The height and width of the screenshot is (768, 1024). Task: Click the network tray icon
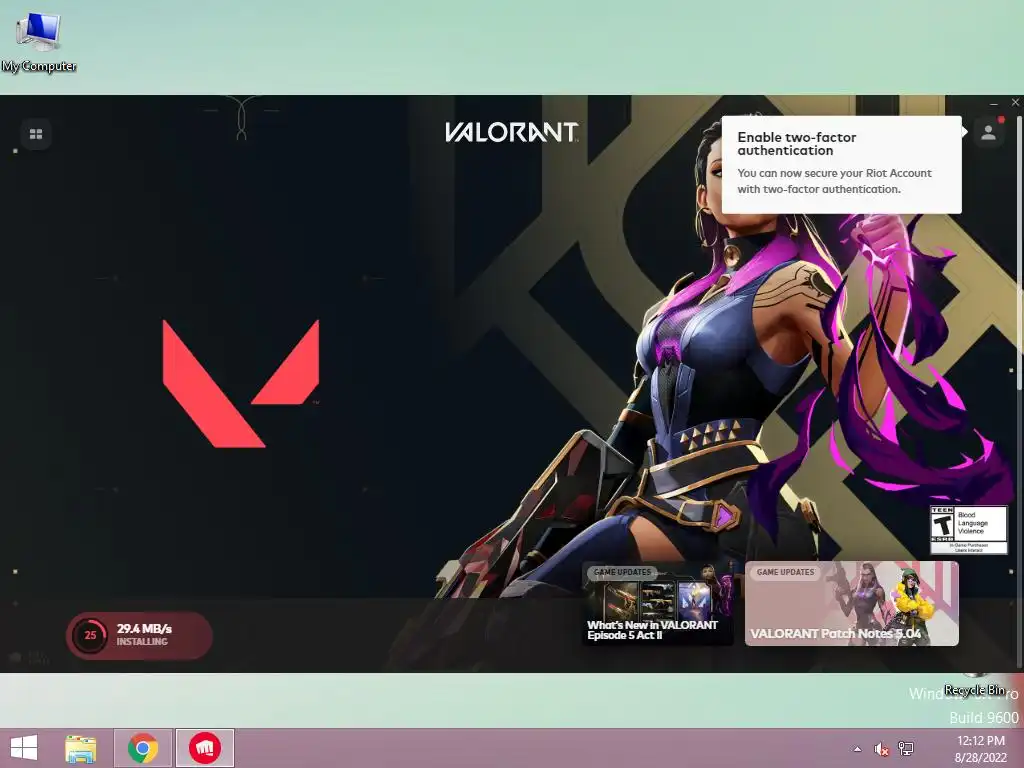906,748
